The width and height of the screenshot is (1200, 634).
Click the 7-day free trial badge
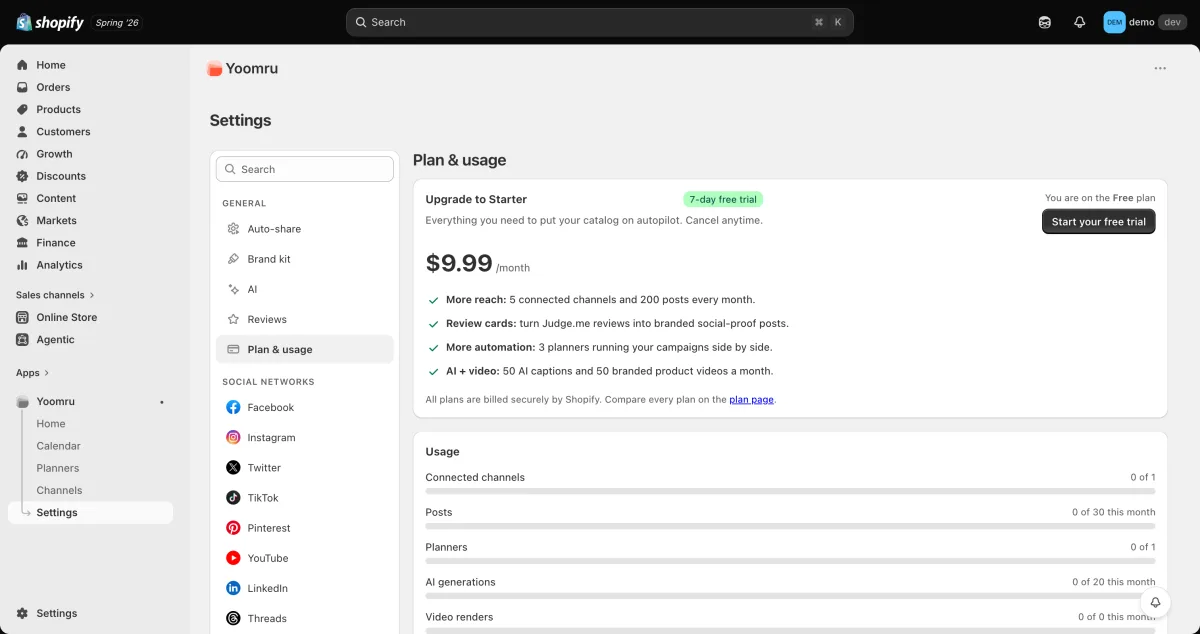point(723,199)
